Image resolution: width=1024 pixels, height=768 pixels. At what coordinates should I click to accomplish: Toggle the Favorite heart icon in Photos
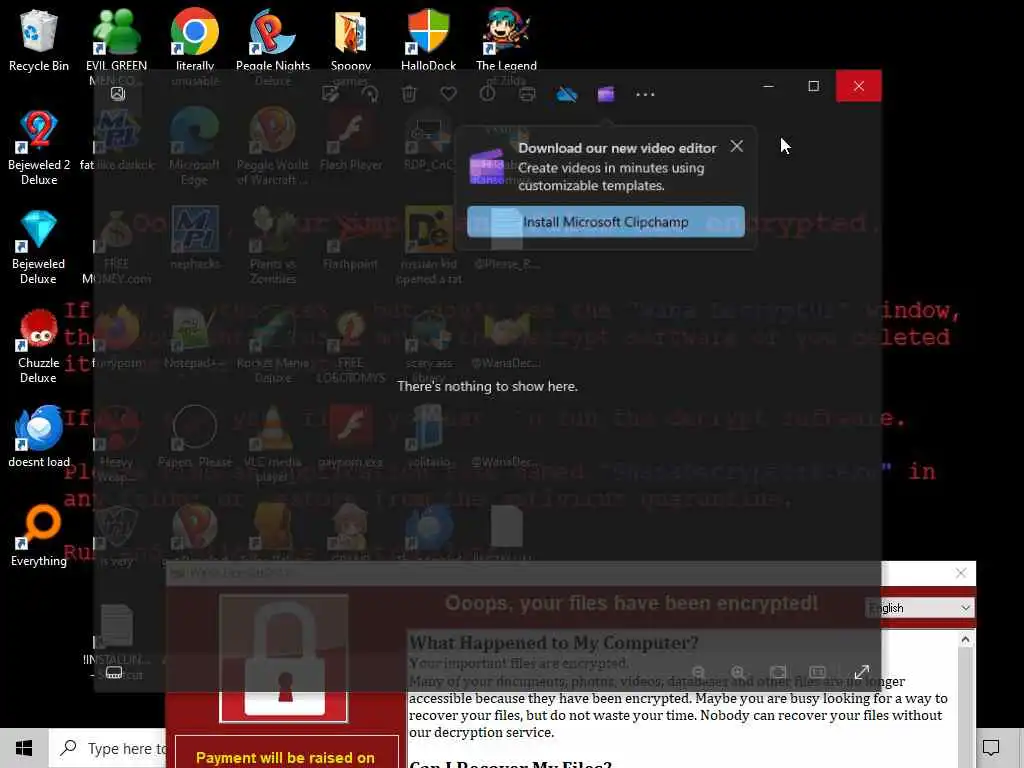coord(449,94)
